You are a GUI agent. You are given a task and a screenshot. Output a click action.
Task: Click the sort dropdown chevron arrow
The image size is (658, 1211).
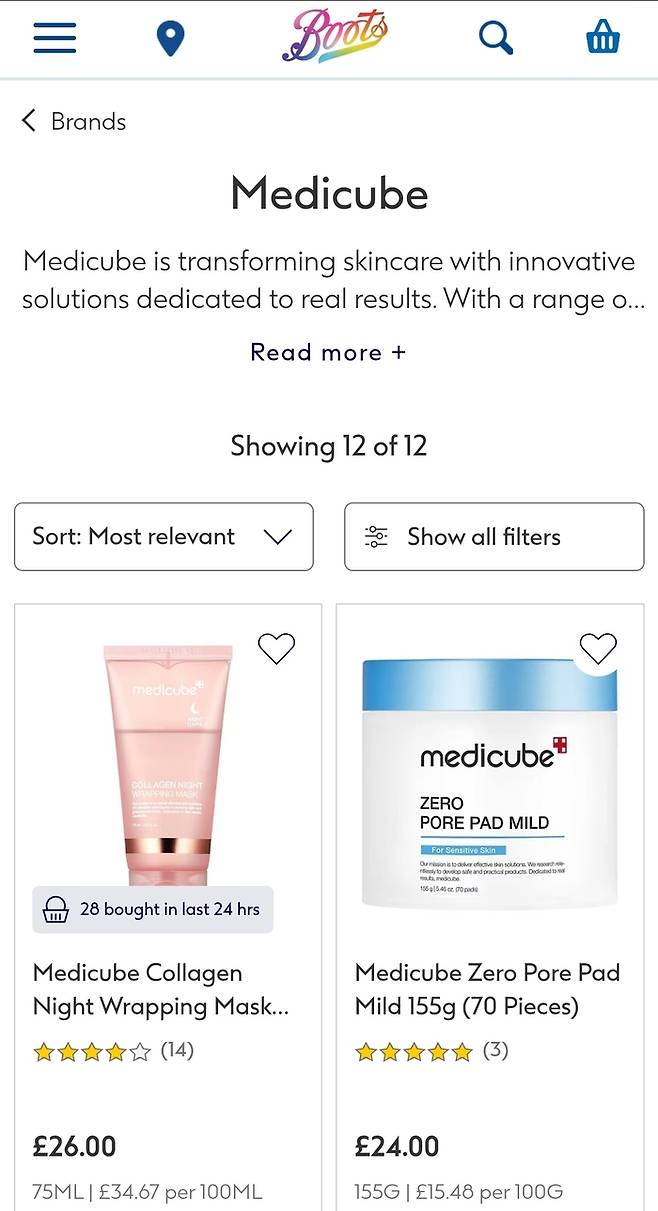point(277,537)
